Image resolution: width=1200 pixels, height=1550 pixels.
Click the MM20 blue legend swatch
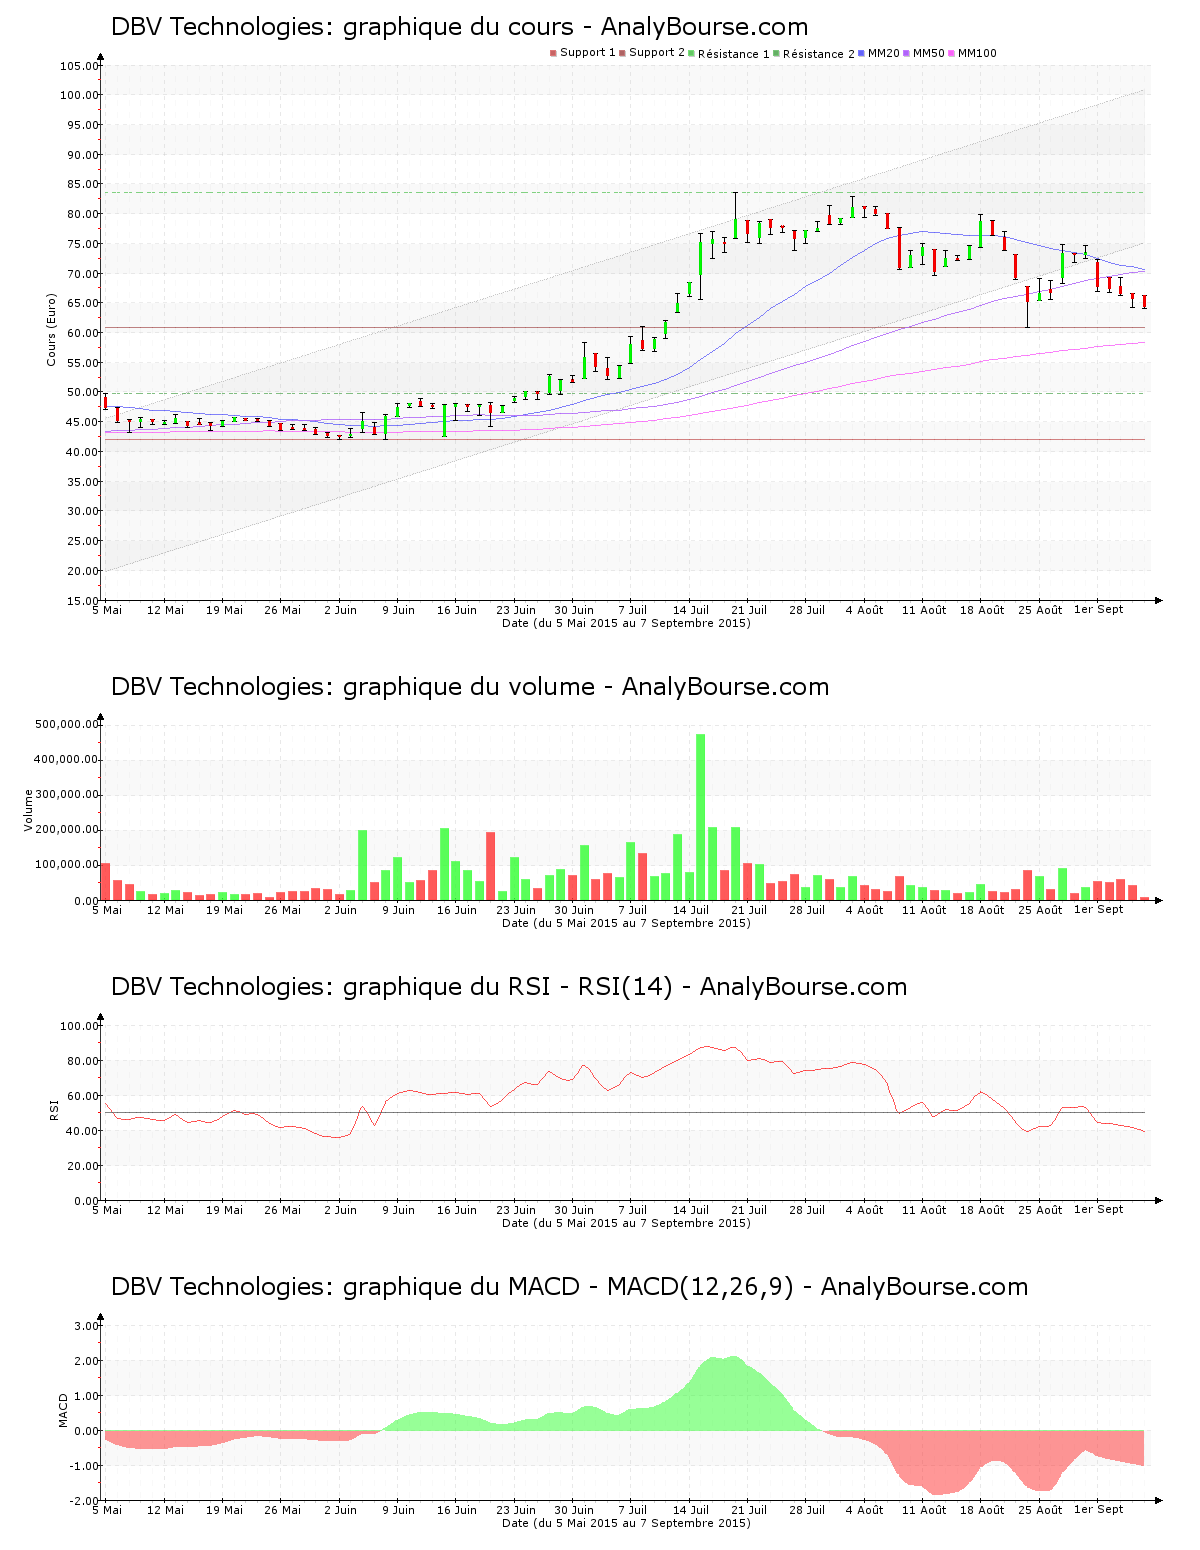coord(861,53)
